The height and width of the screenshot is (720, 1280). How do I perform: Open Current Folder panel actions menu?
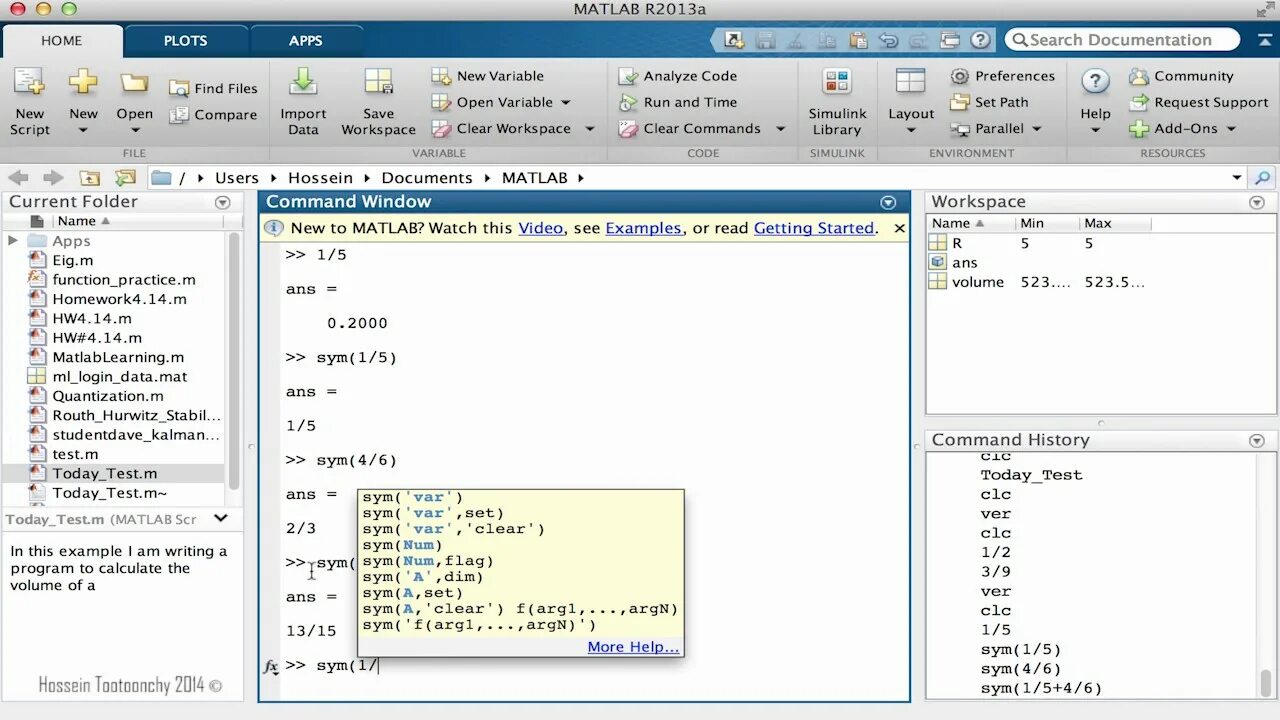point(222,202)
